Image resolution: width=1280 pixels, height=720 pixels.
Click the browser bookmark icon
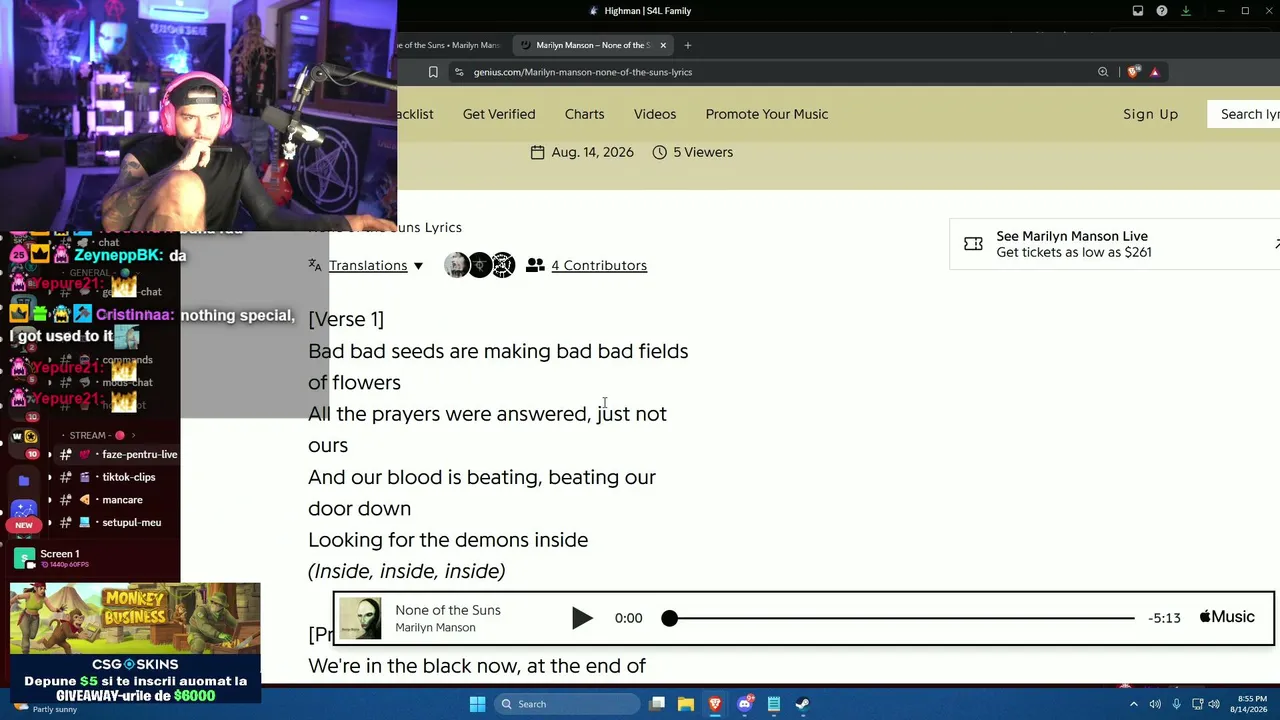(x=433, y=72)
